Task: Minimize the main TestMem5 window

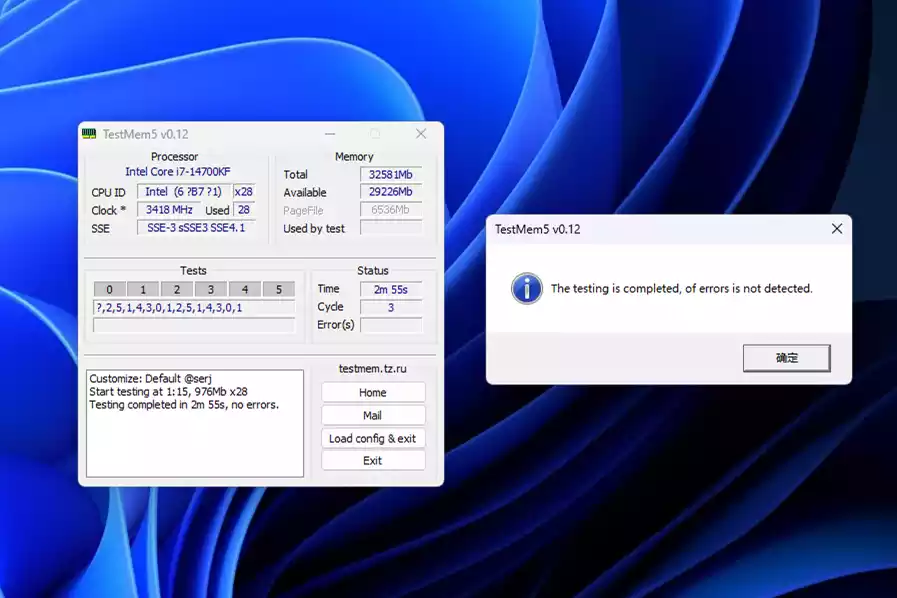Action: (330, 134)
